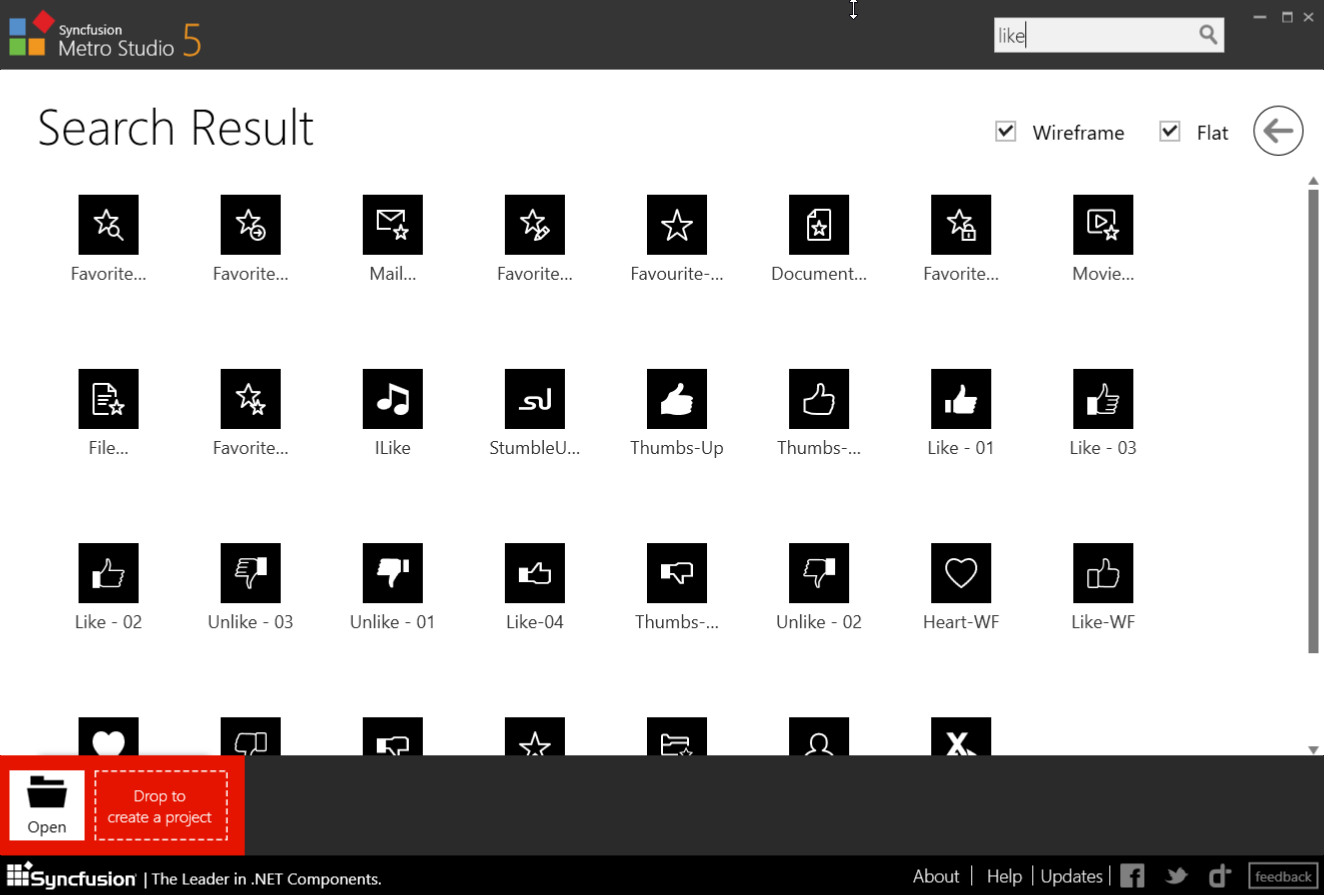Pick the Heart-WF icon
The height and width of the screenshot is (895, 1324).
point(960,573)
